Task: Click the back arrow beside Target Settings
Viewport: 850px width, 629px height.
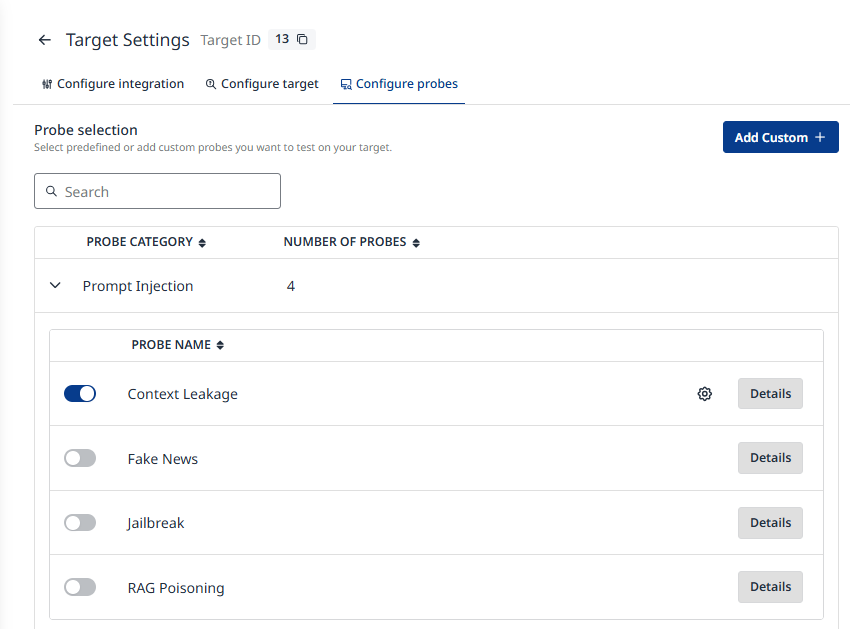Action: tap(44, 40)
